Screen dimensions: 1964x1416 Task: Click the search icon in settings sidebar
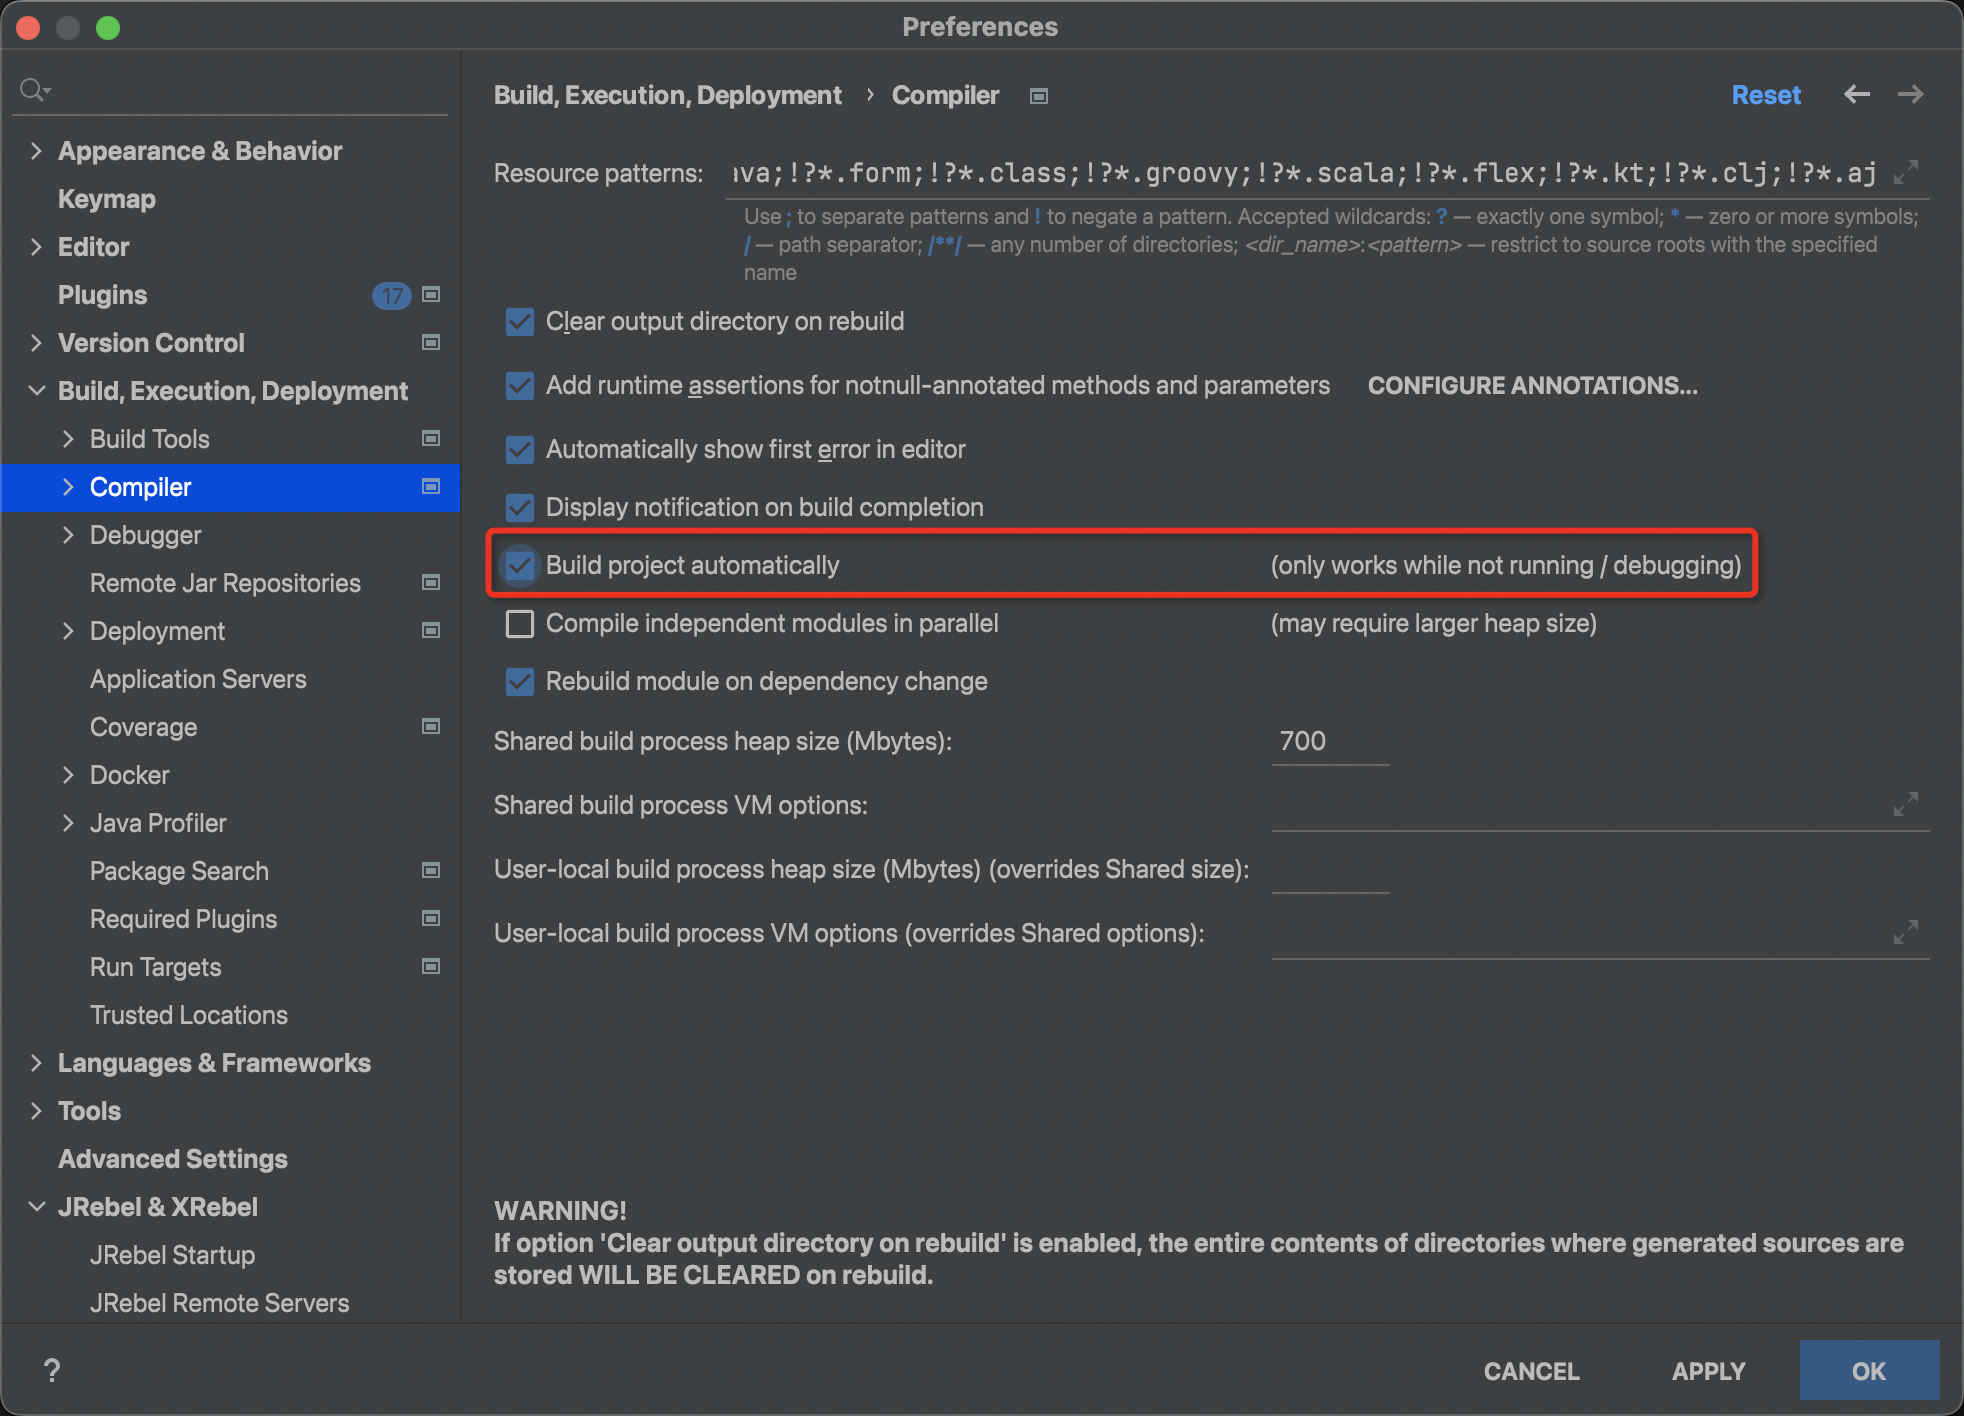click(x=34, y=90)
